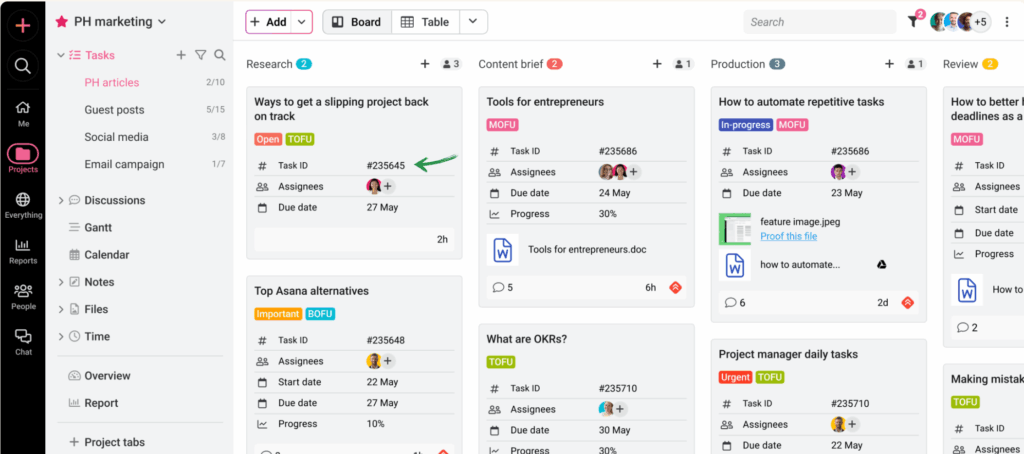Add assignee to Top Asana alternatives task
This screenshot has height=454, width=1024.
(x=387, y=361)
